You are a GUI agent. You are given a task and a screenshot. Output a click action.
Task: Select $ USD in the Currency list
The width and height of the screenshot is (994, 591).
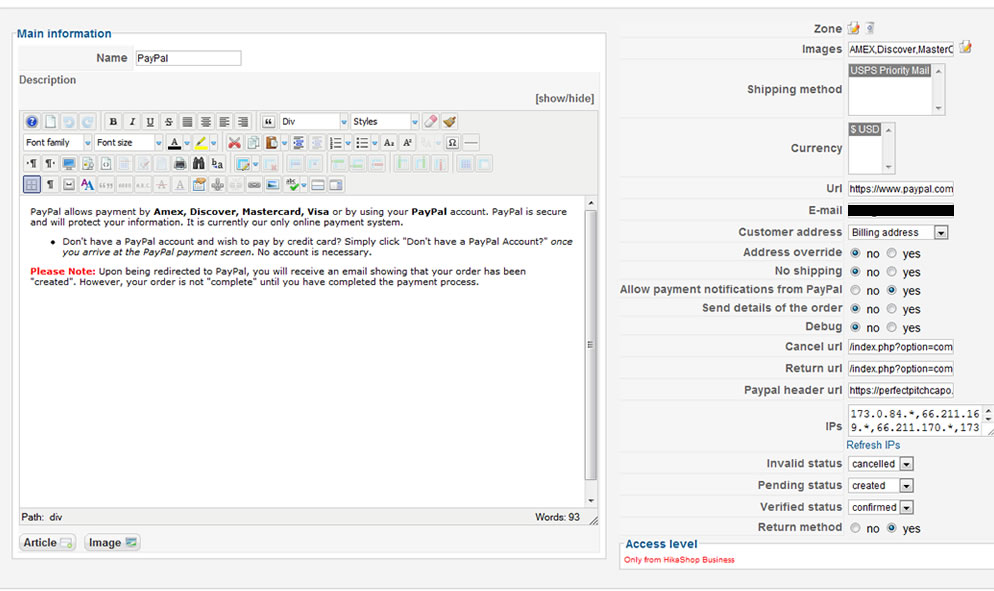865,129
